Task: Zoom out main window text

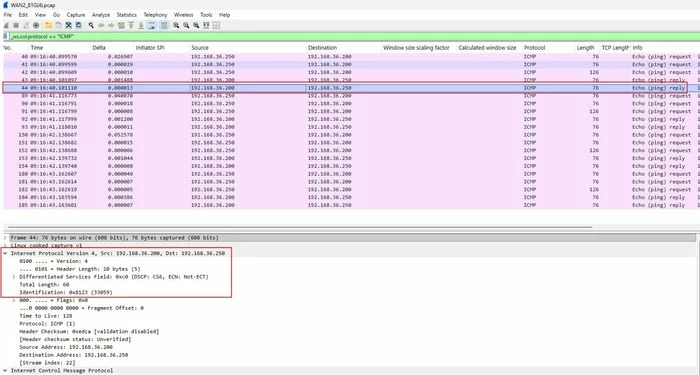Action: tap(186, 25)
